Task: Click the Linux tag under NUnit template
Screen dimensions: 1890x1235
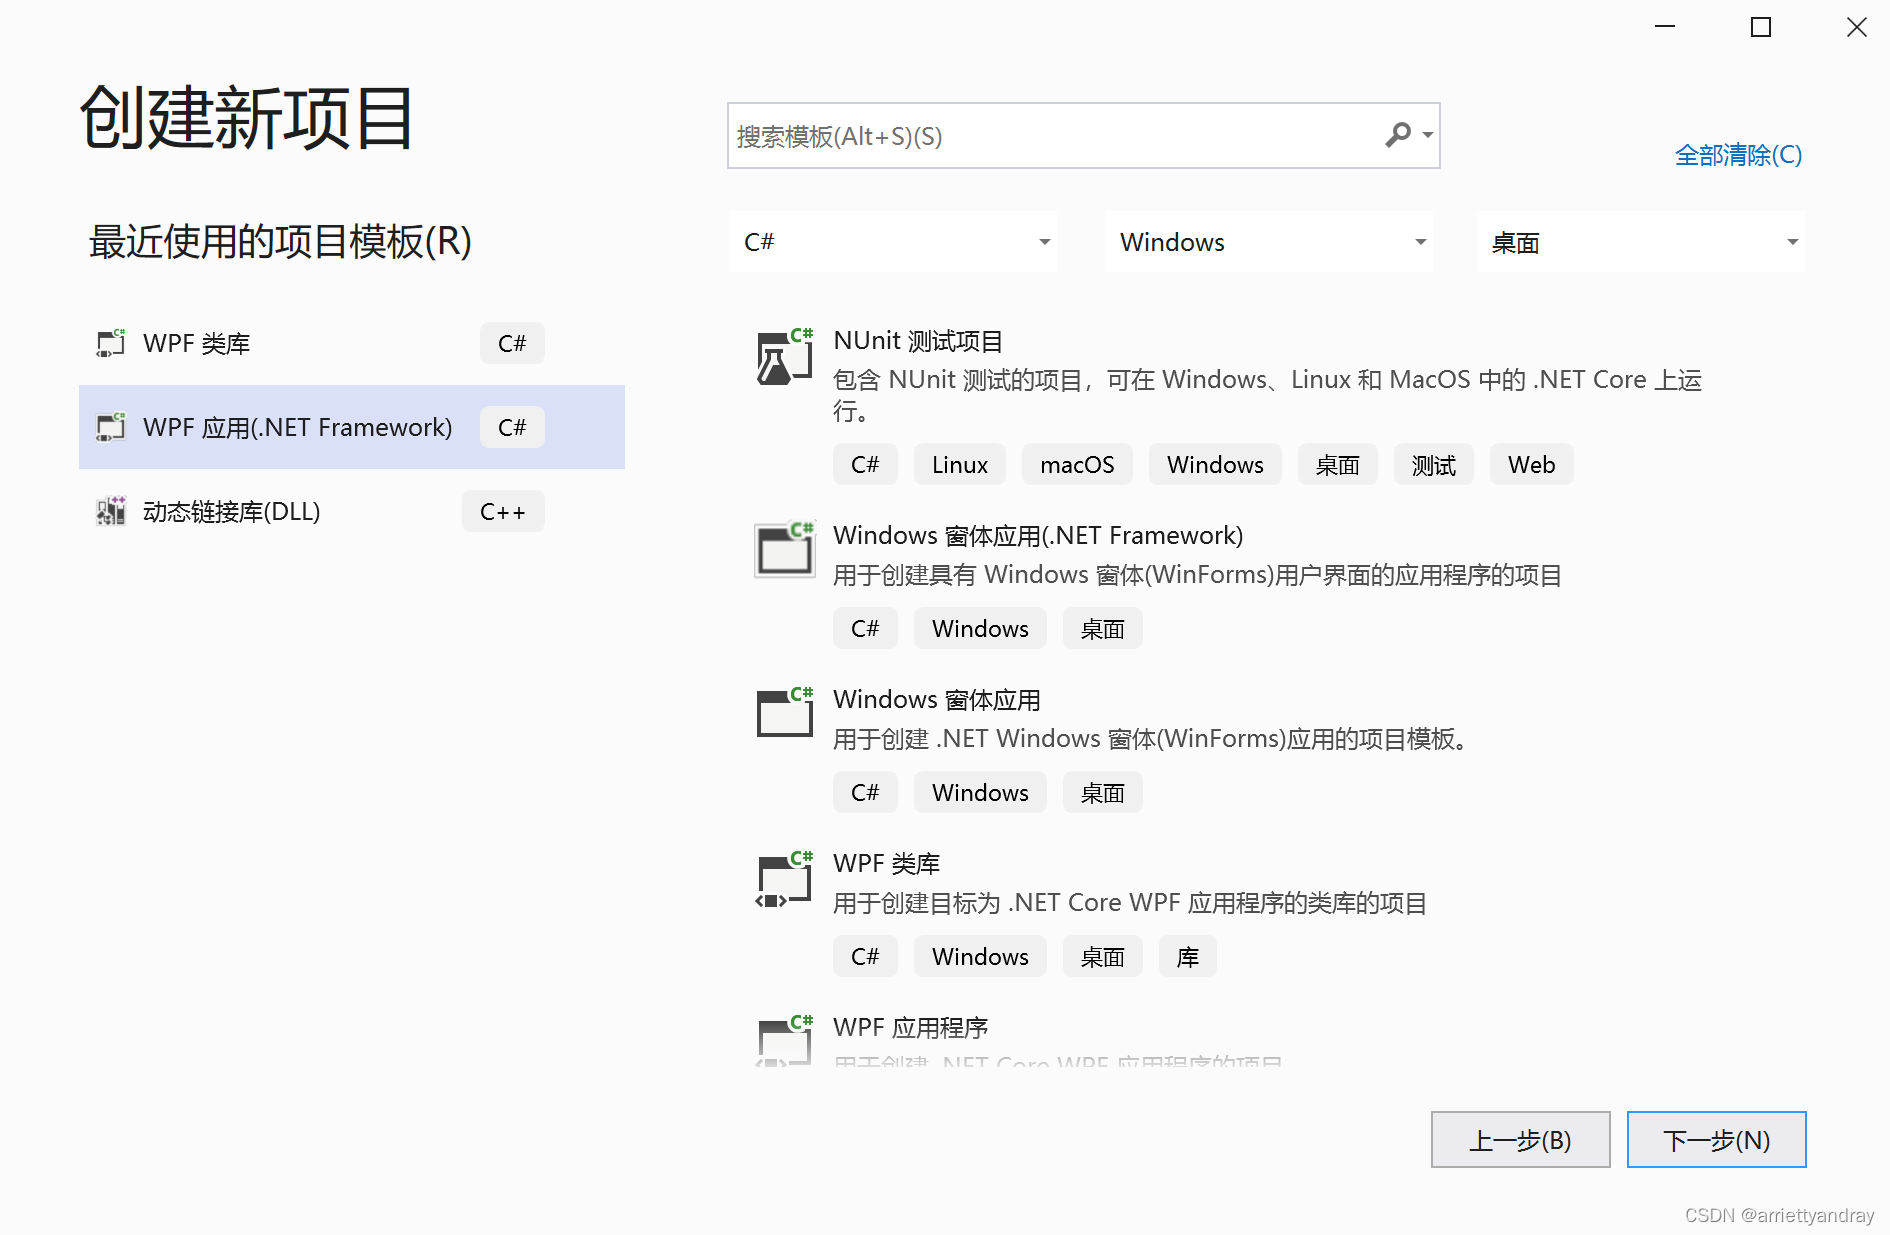Action: pyautogui.click(x=960, y=464)
